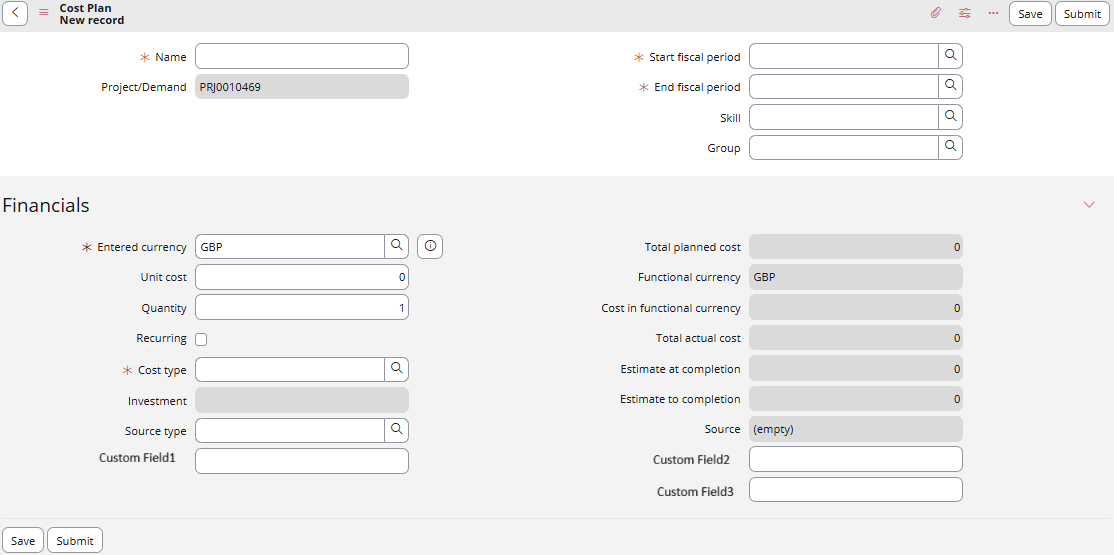Click the Cost type input field

pos(290,370)
